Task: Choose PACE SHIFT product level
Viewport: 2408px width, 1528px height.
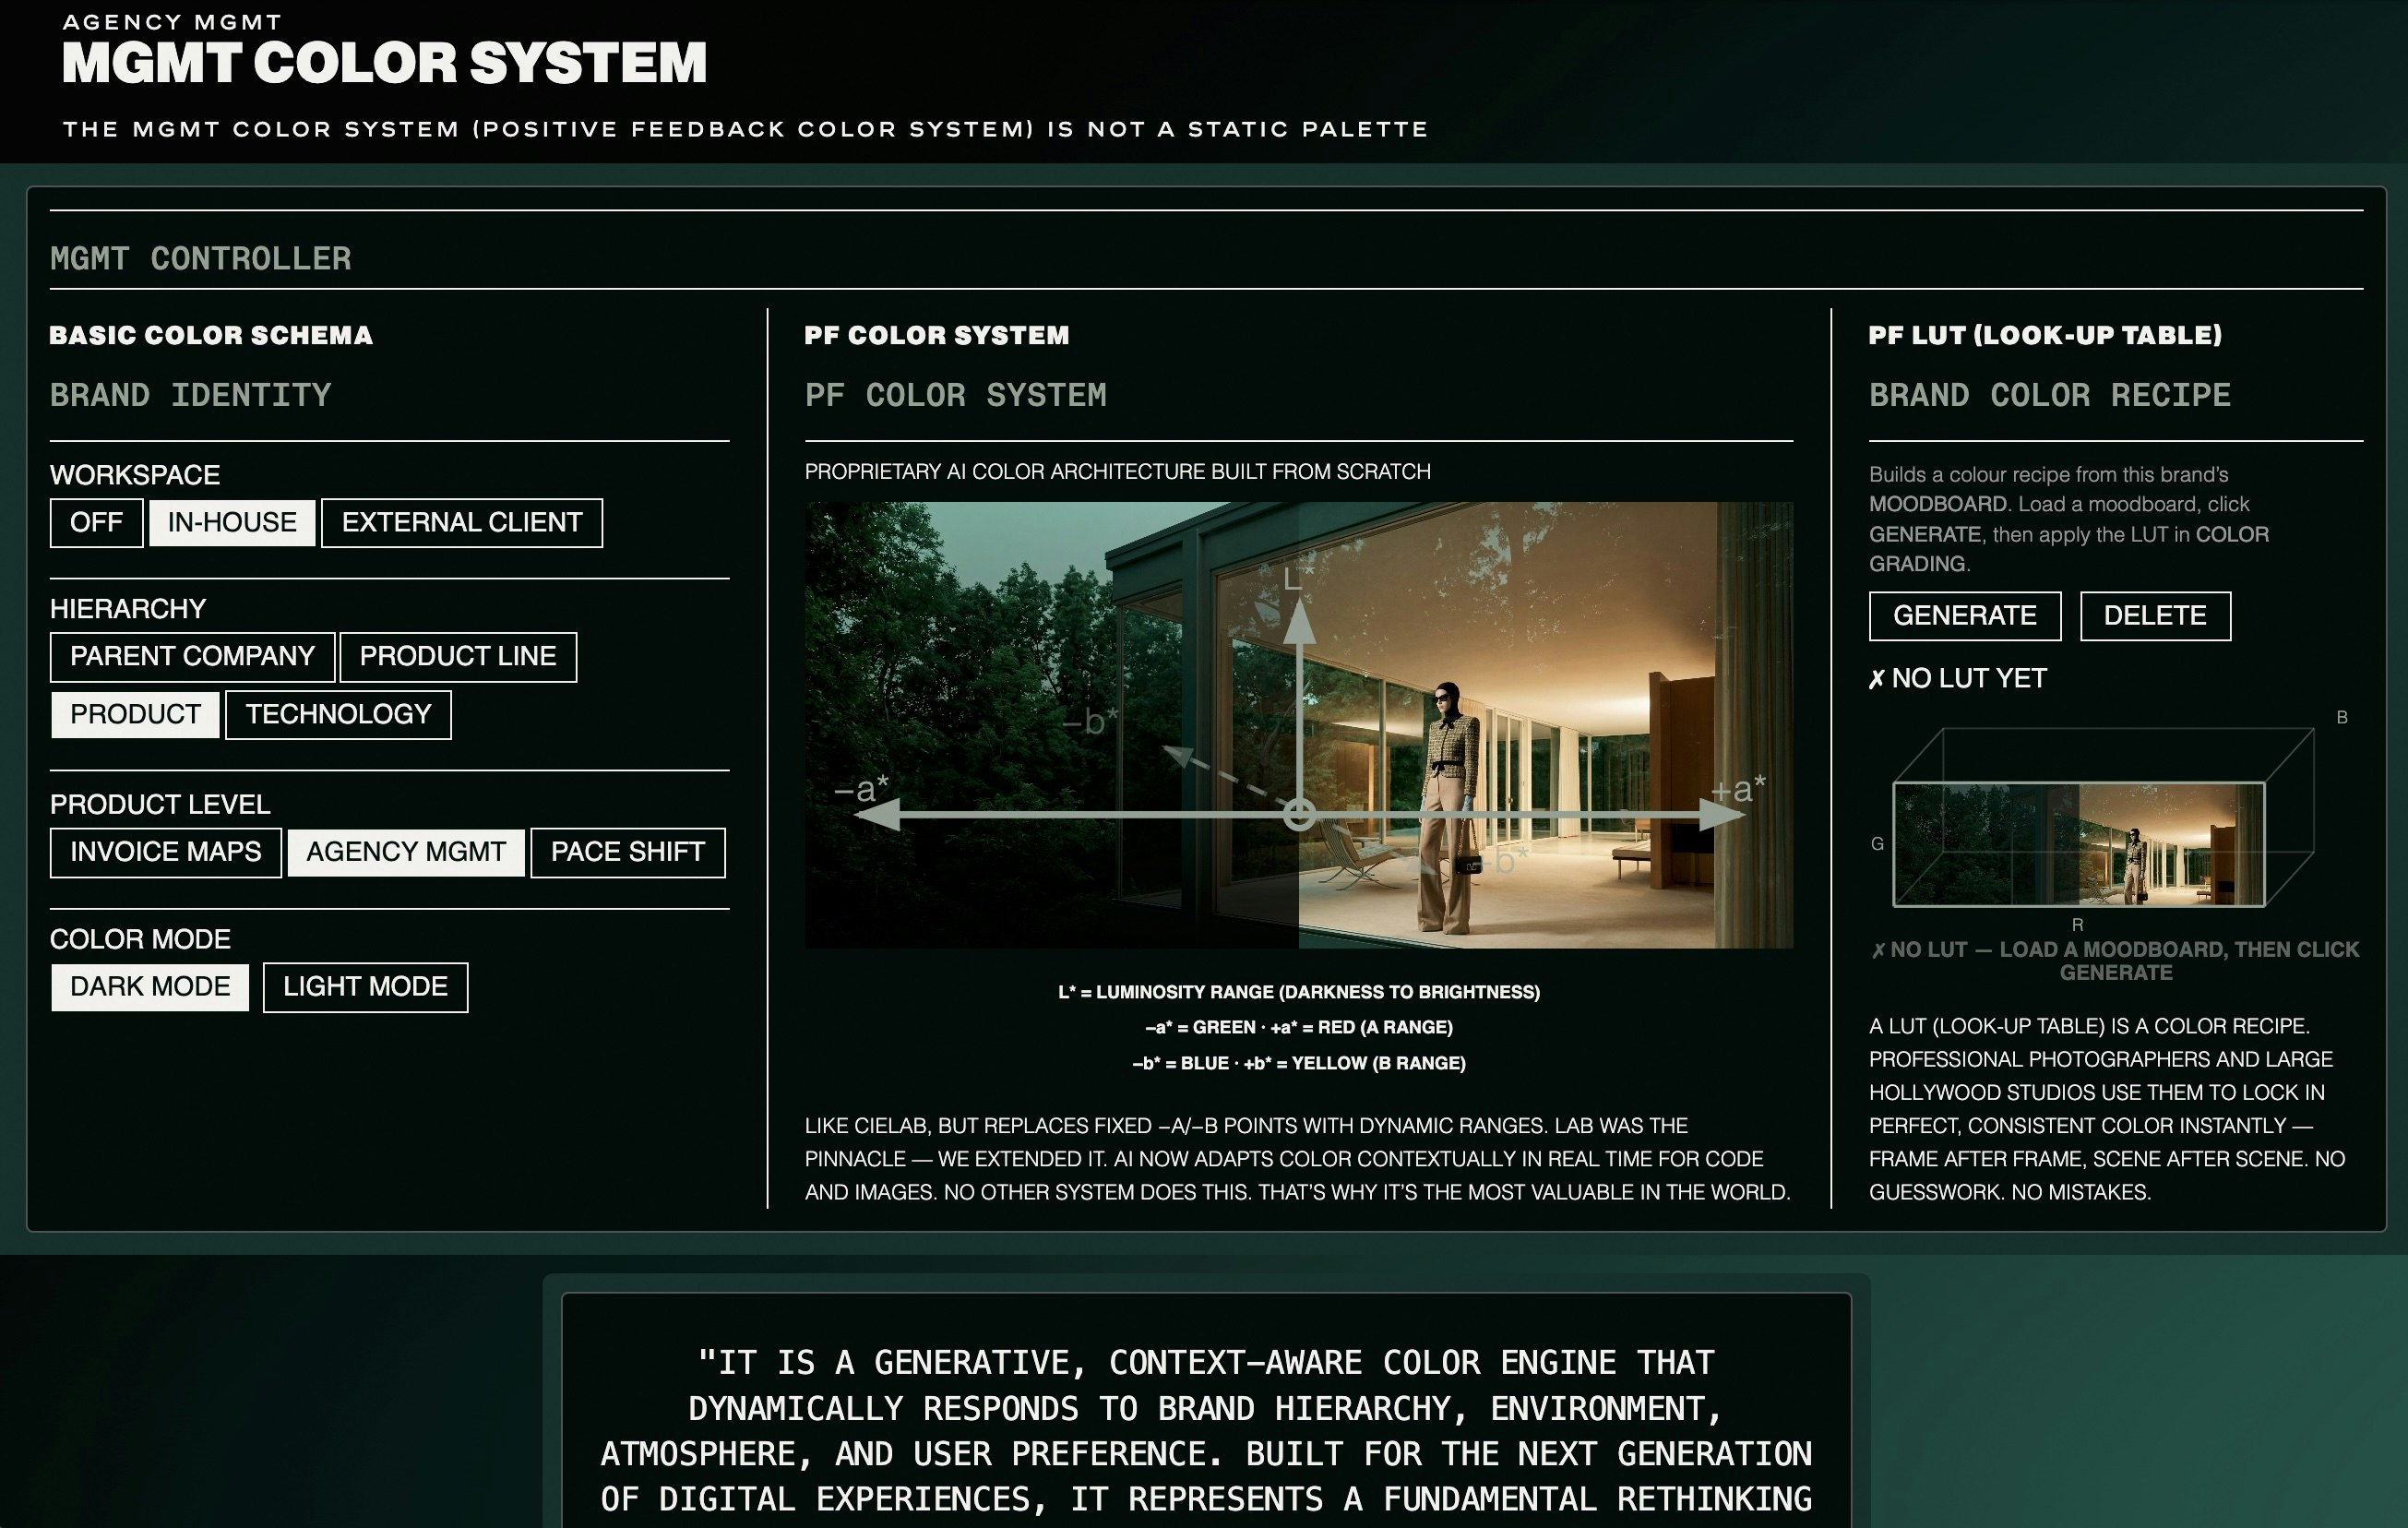Action: click(628, 853)
